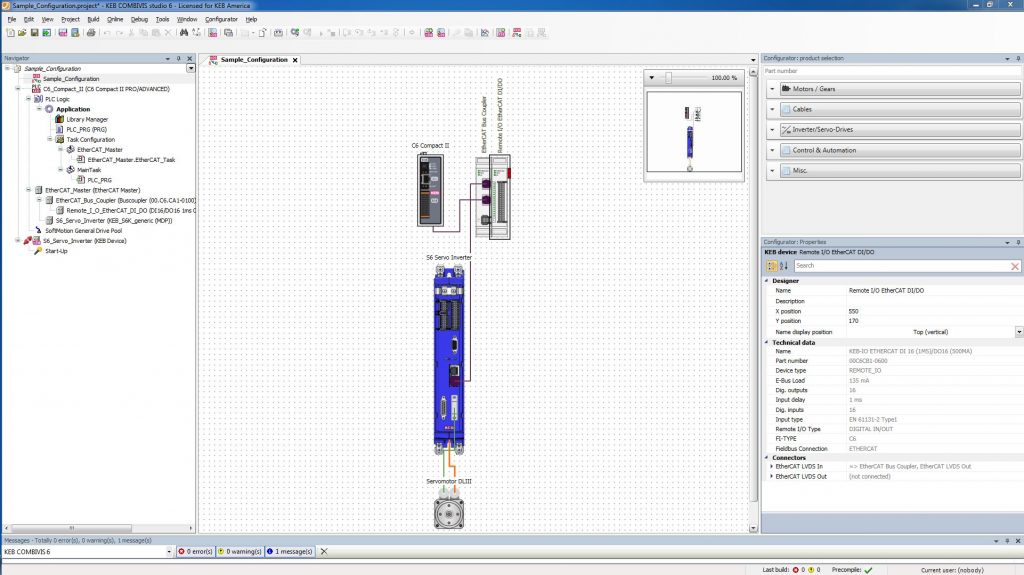Image resolution: width=1024 pixels, height=575 pixels.
Task: Select the S6 Servo Inverter device in canvas
Action: pos(449,360)
